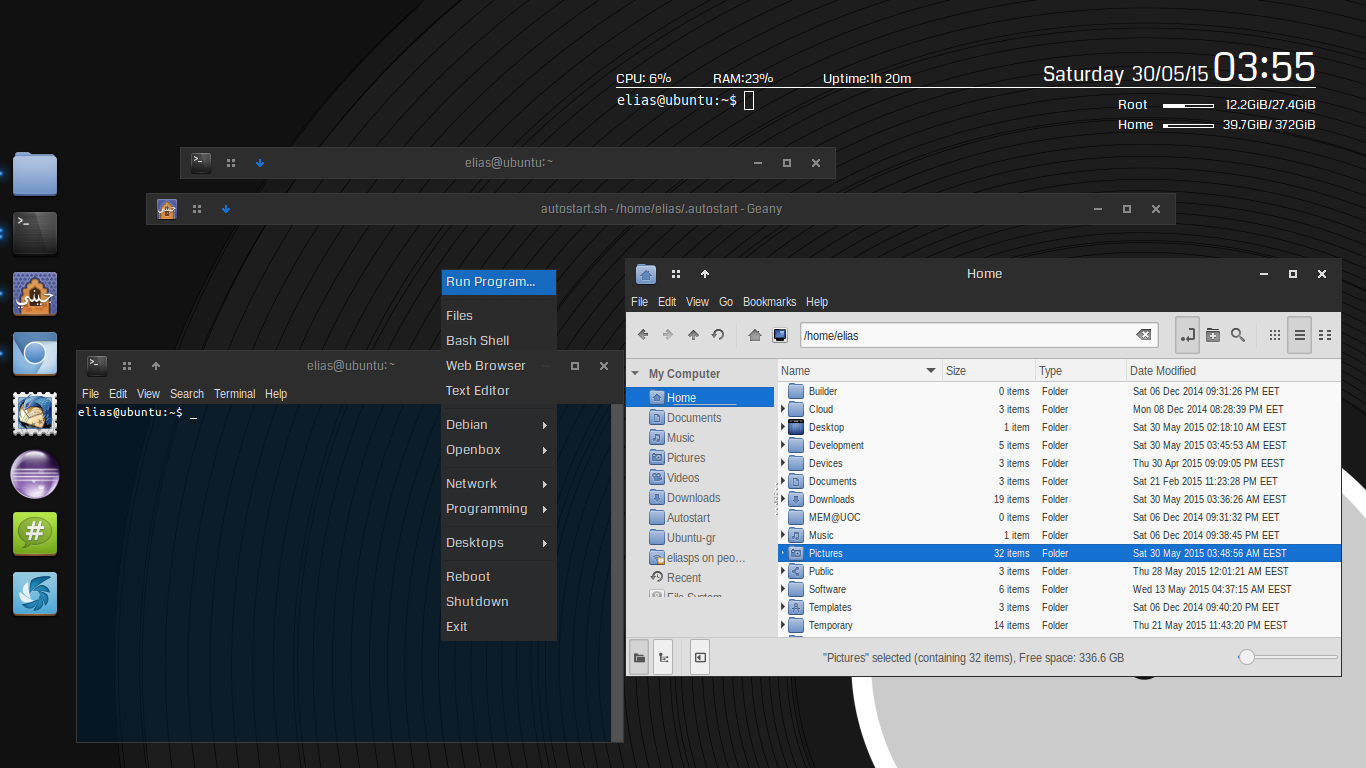Viewport: 1366px width, 768px height.
Task: Expand the Openbox submenu
Action: coord(499,450)
